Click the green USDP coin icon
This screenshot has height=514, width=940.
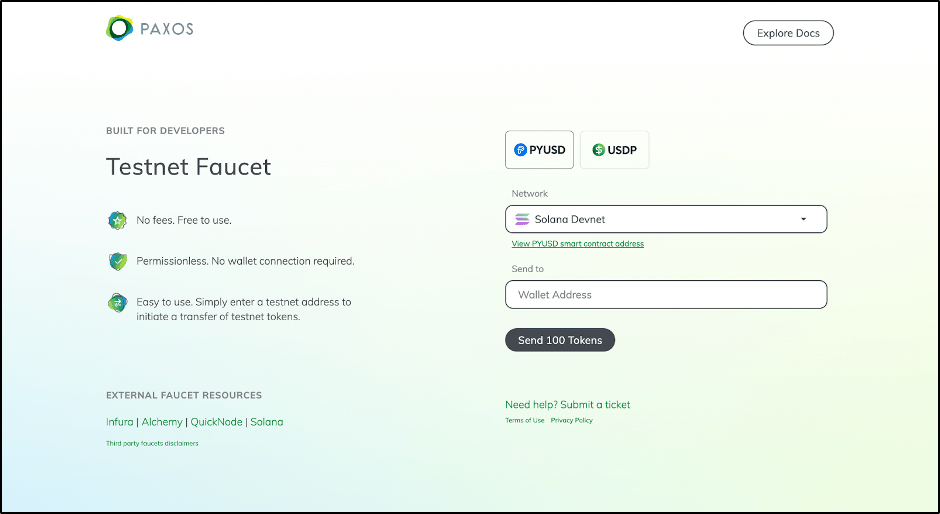599,150
